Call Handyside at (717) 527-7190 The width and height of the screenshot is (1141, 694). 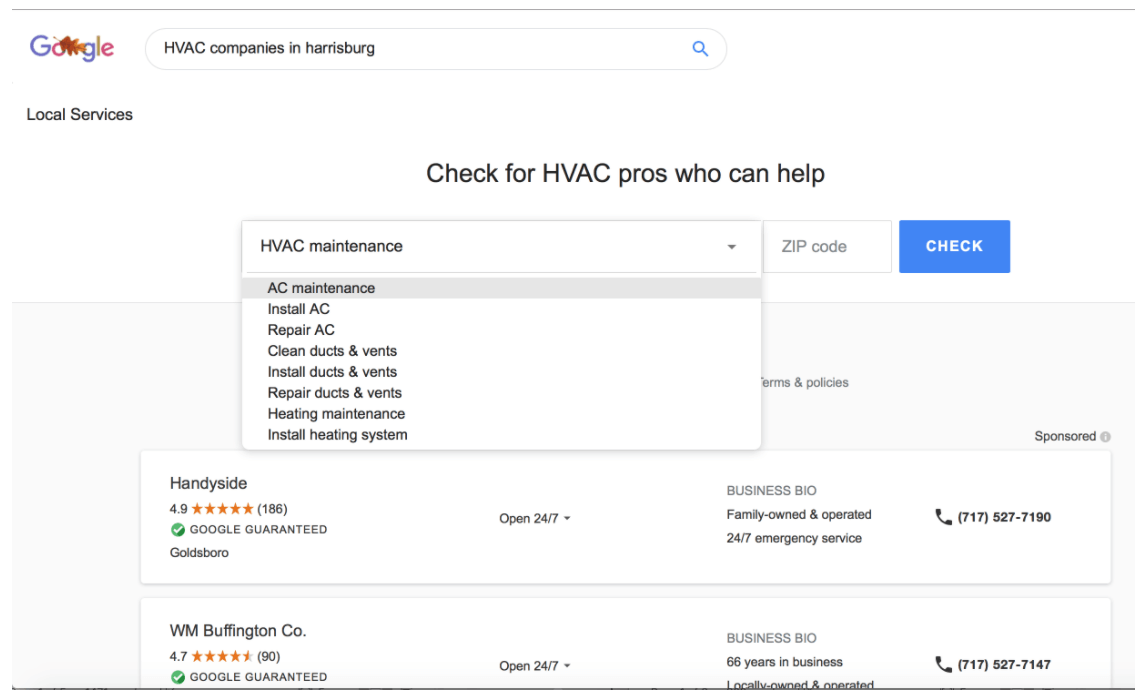point(1003,517)
